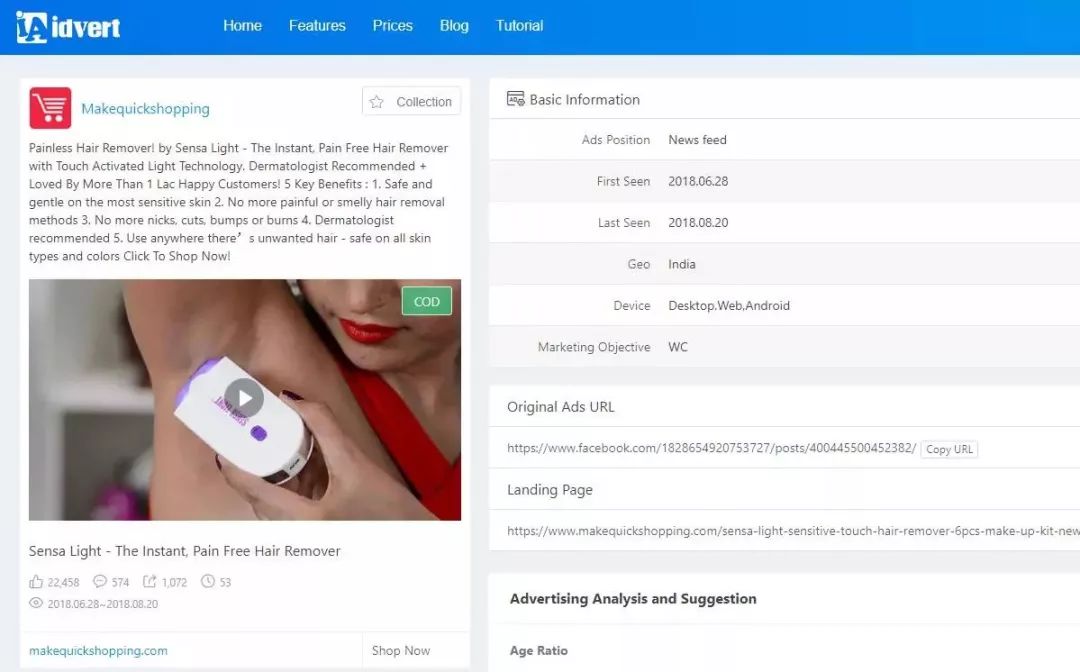Select Marketing Objective value WC
The height and width of the screenshot is (672, 1080).
click(x=678, y=347)
